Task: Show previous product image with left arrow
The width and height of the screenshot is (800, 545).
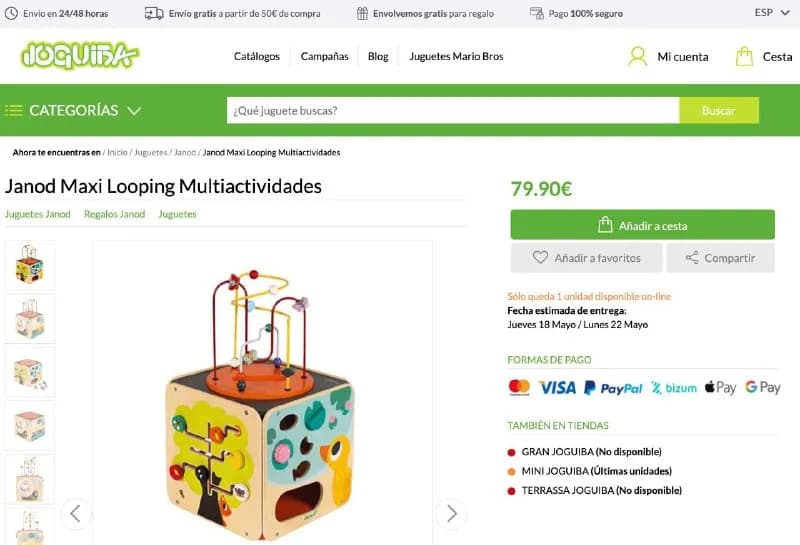Action: tap(76, 513)
